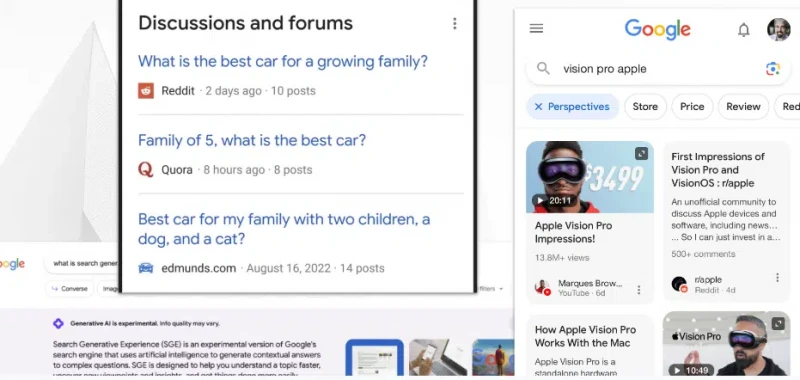Select the Review filter chip
Image resolution: width=800 pixels, height=380 pixels.
pyautogui.click(x=743, y=107)
